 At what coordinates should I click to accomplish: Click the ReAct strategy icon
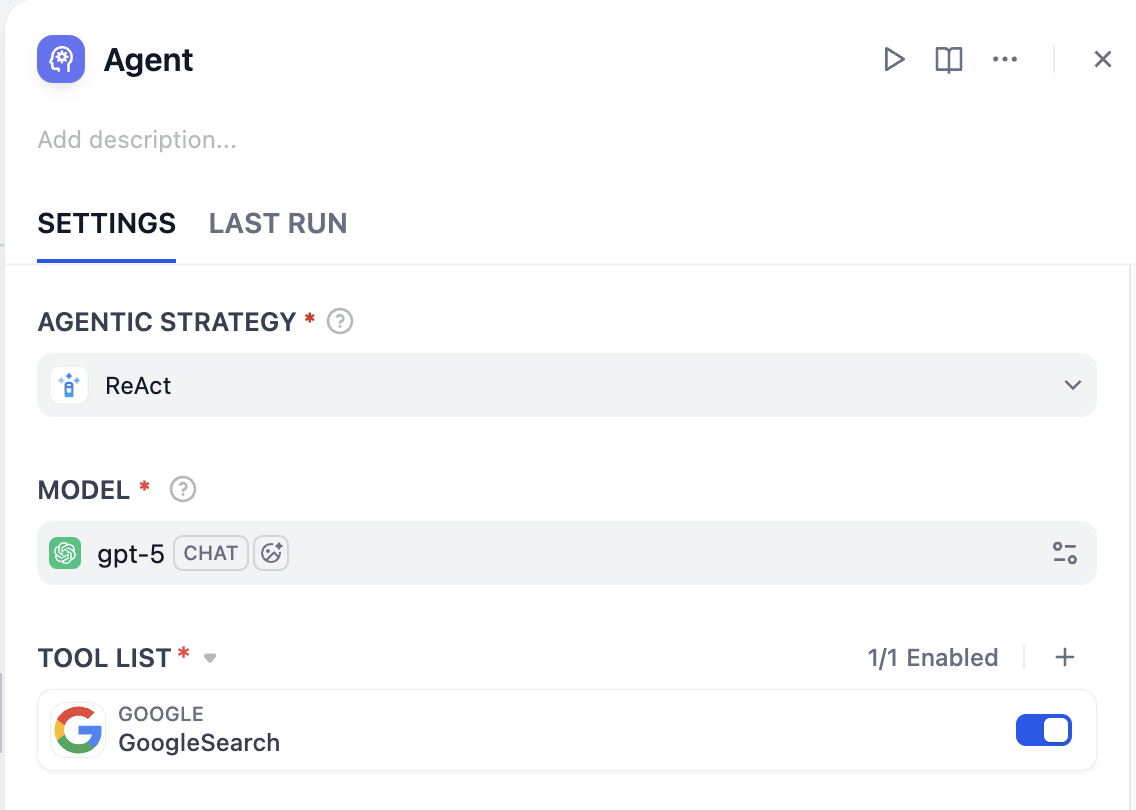point(69,385)
